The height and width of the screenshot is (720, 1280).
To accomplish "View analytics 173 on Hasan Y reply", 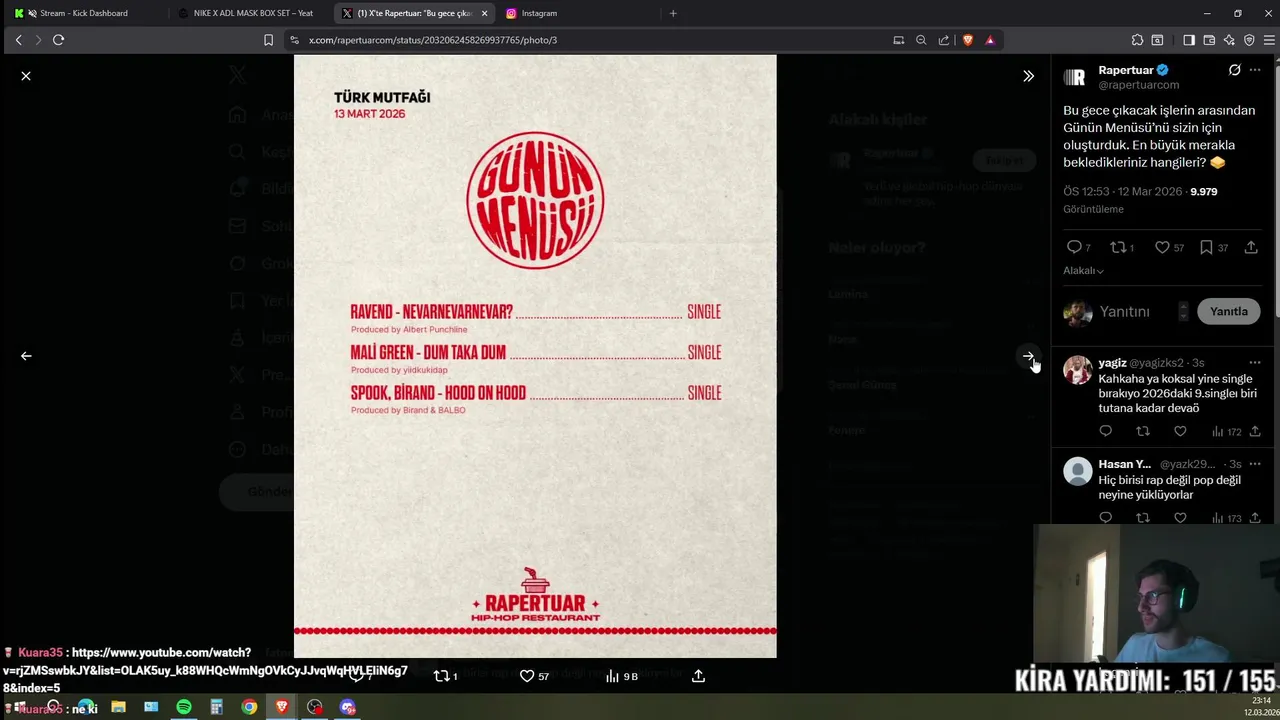I will pyautogui.click(x=1226, y=518).
